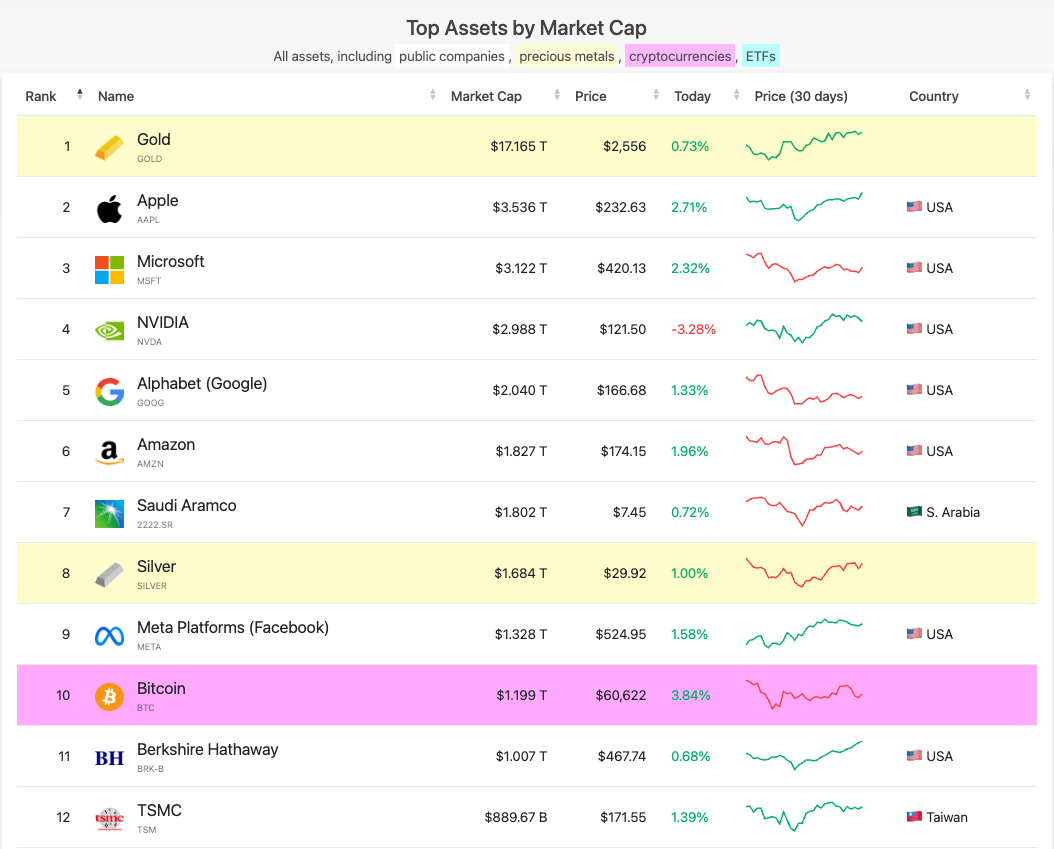Image resolution: width=1054 pixels, height=849 pixels.
Task: Click Microsoft's 2.32% change value
Action: (690, 268)
